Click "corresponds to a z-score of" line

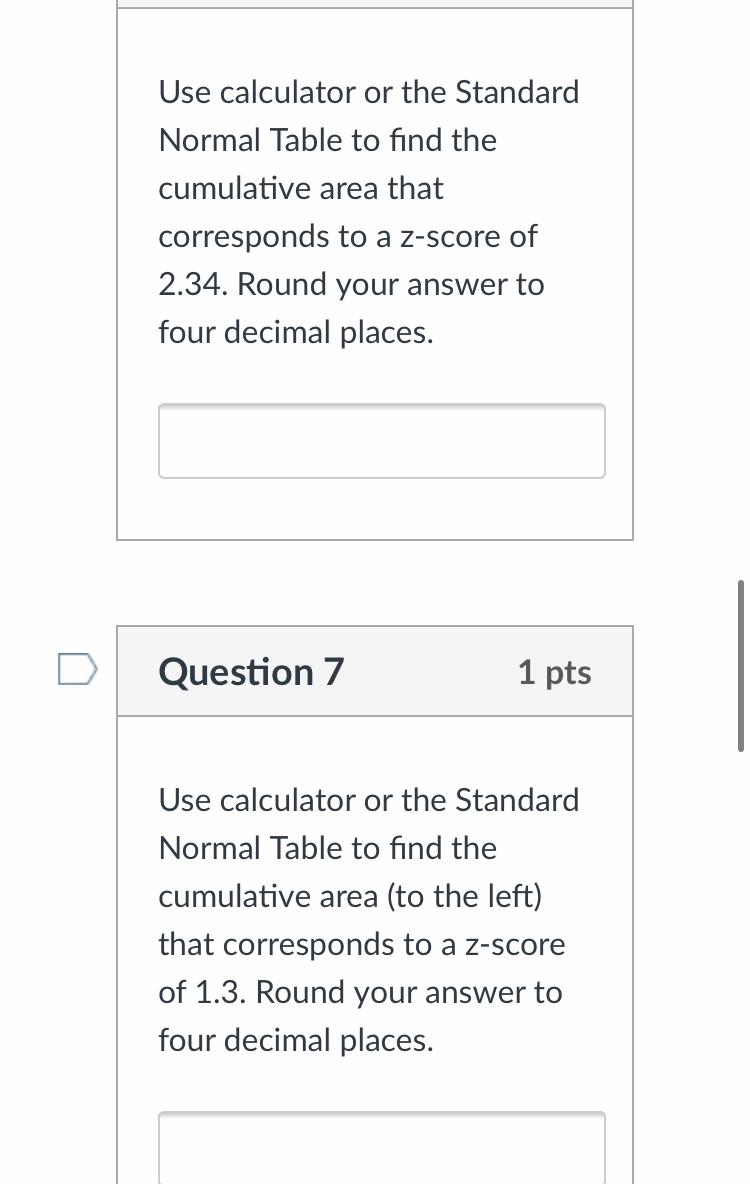tap(347, 237)
